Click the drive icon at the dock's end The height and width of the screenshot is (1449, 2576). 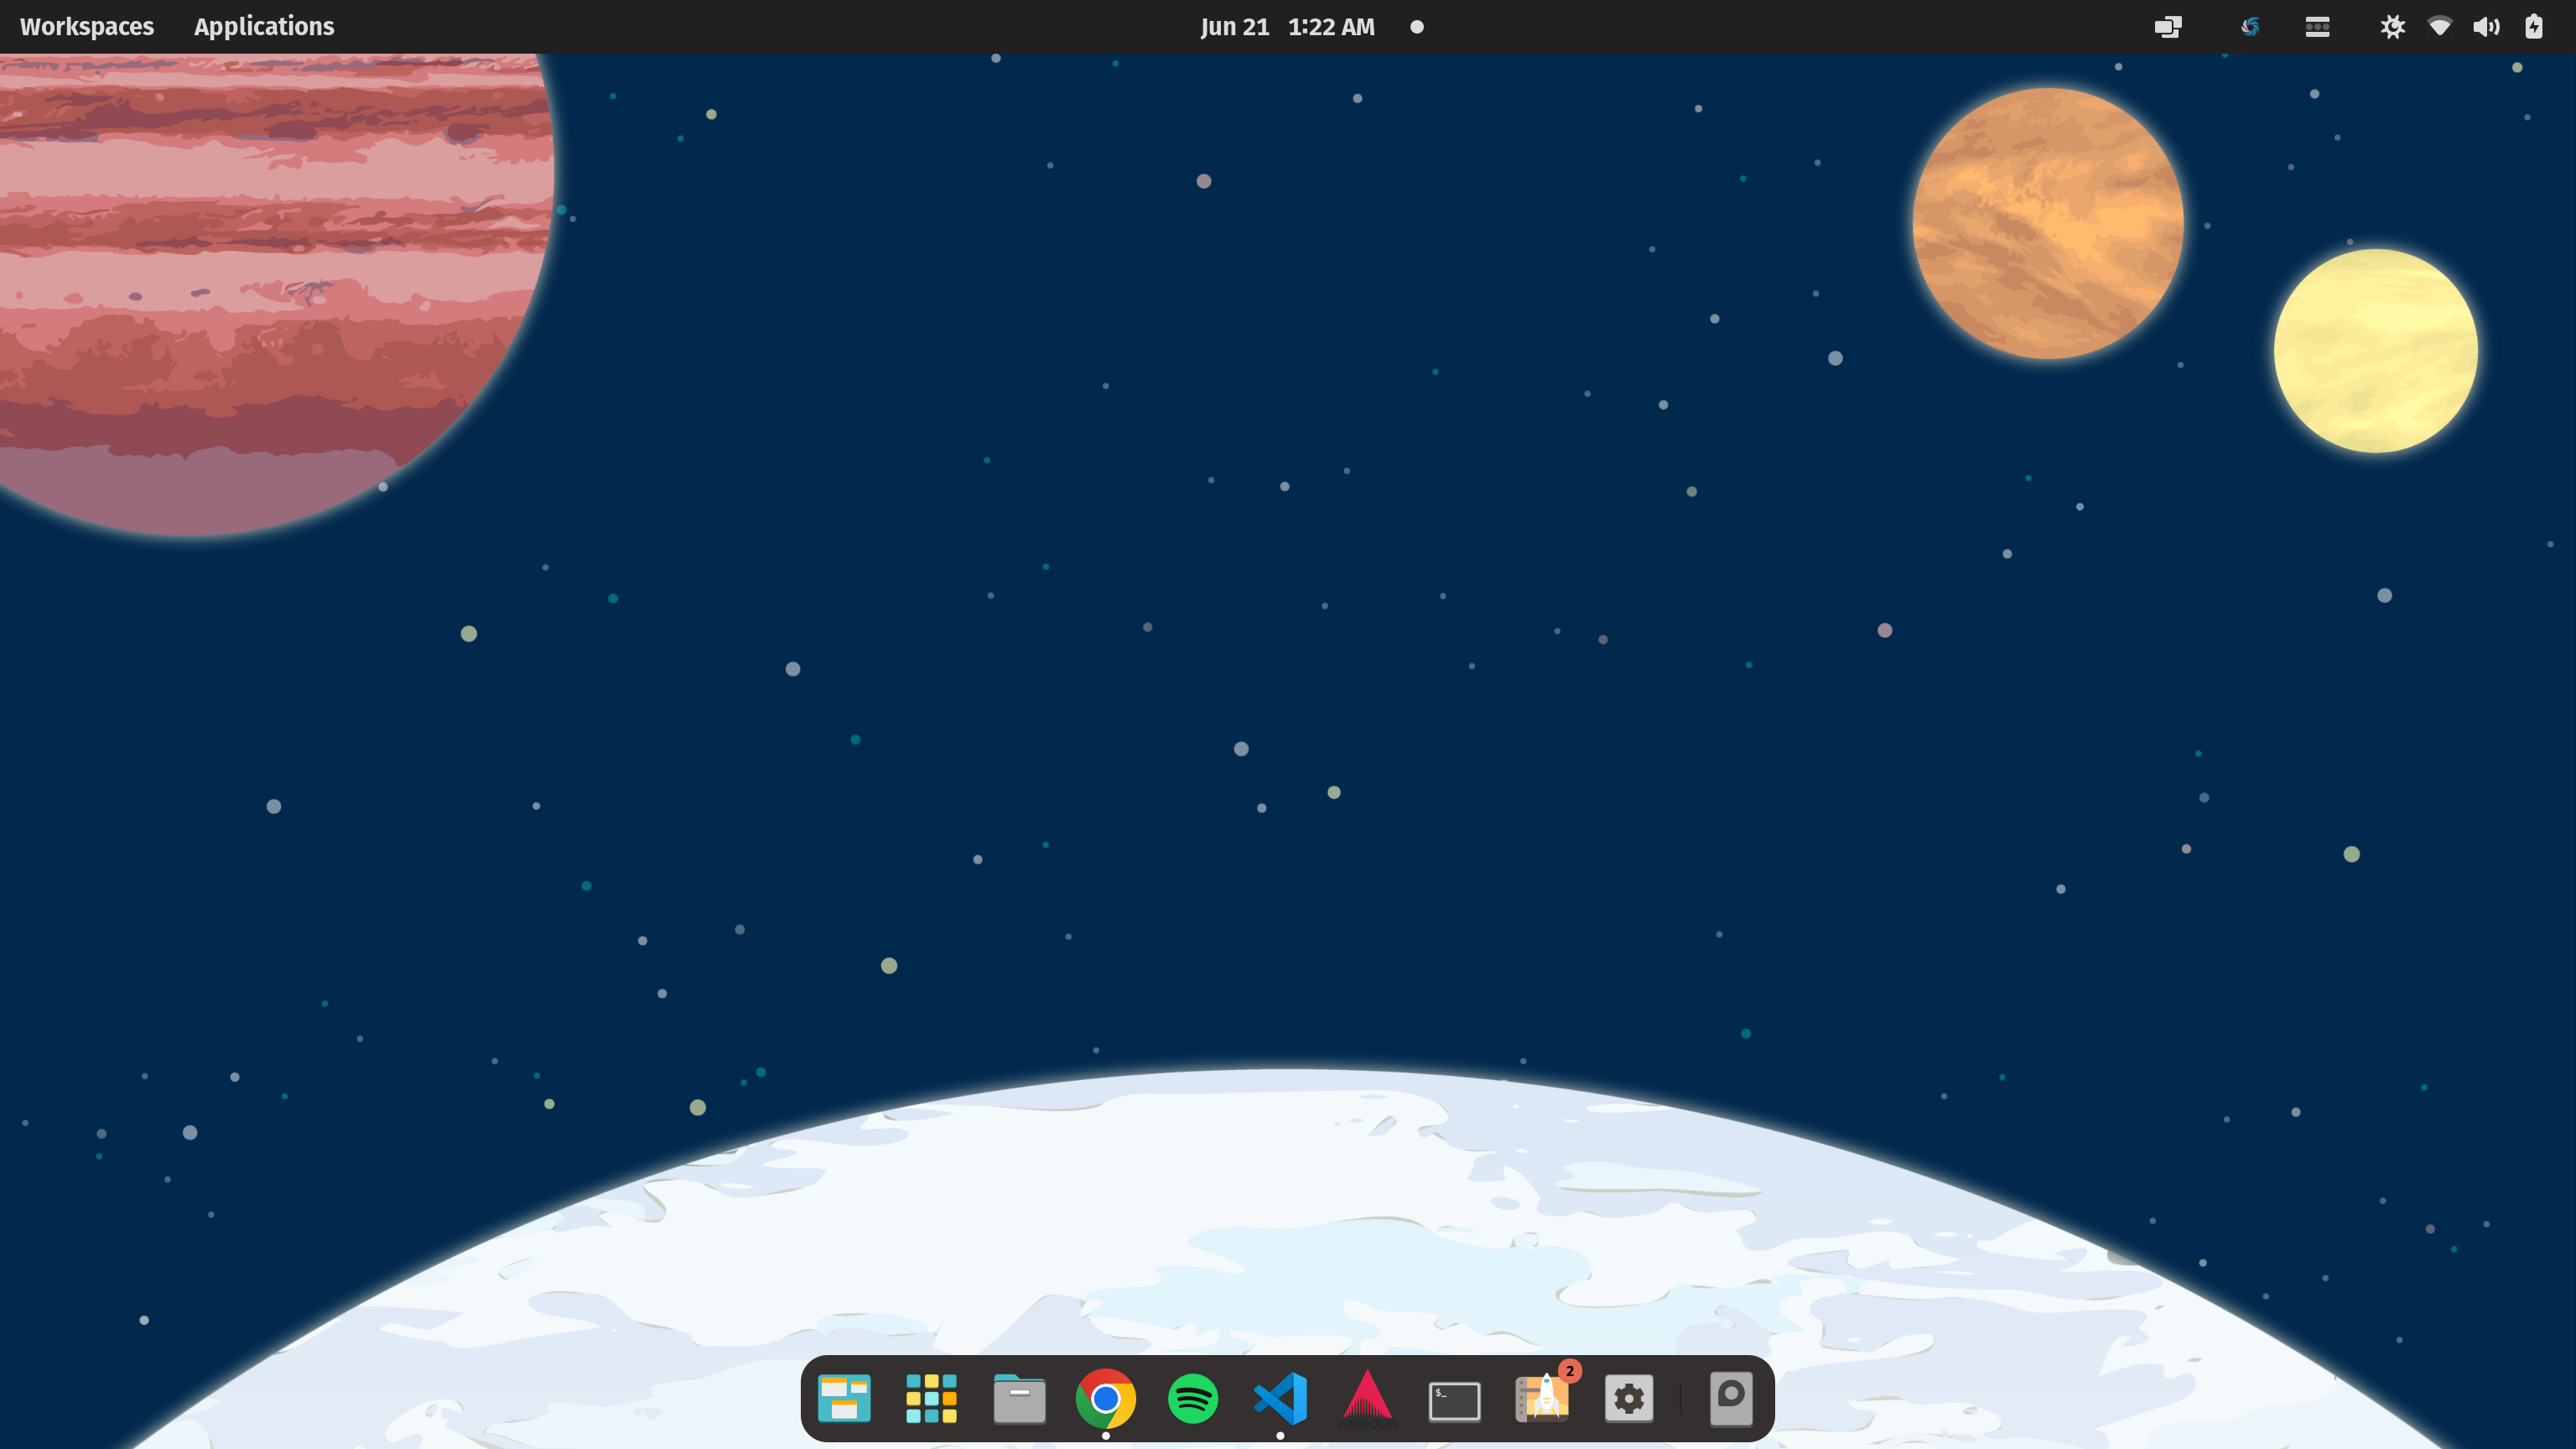[1731, 1398]
